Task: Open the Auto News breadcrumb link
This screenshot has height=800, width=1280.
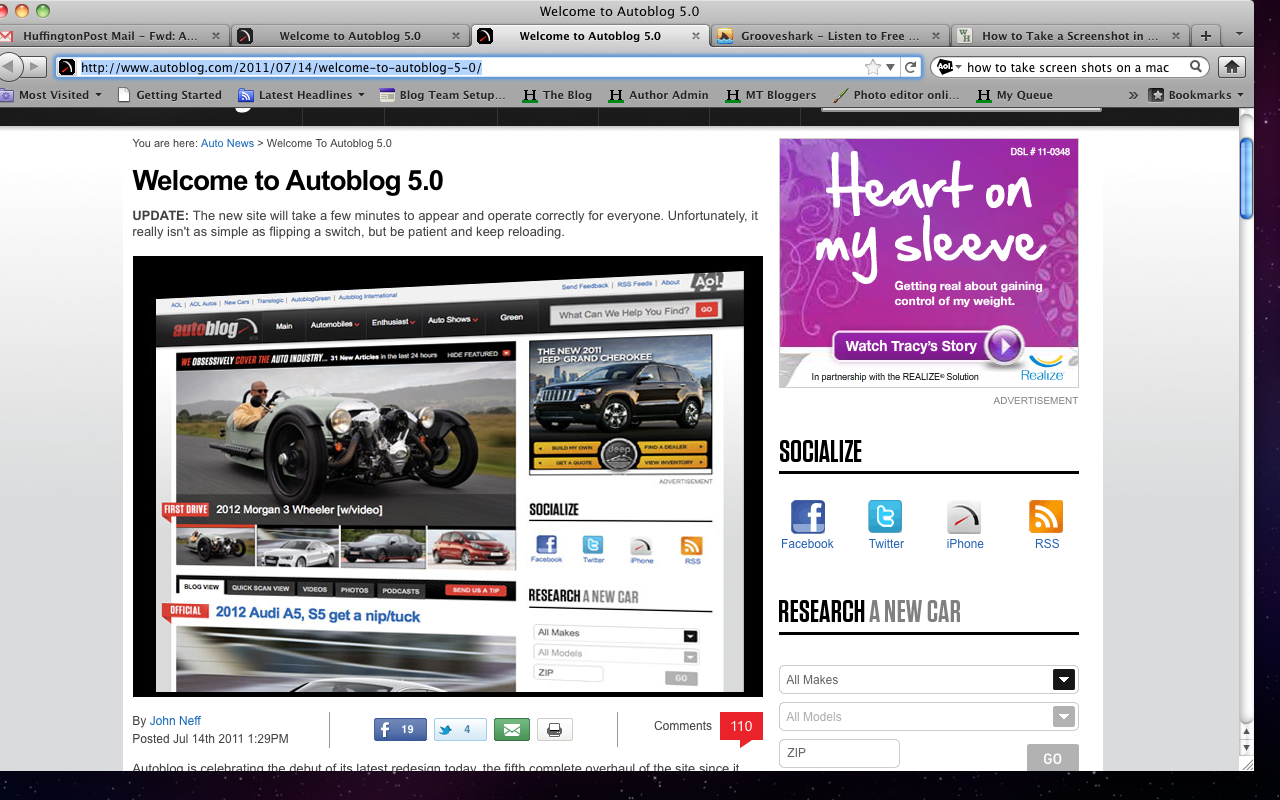Action: (x=227, y=143)
